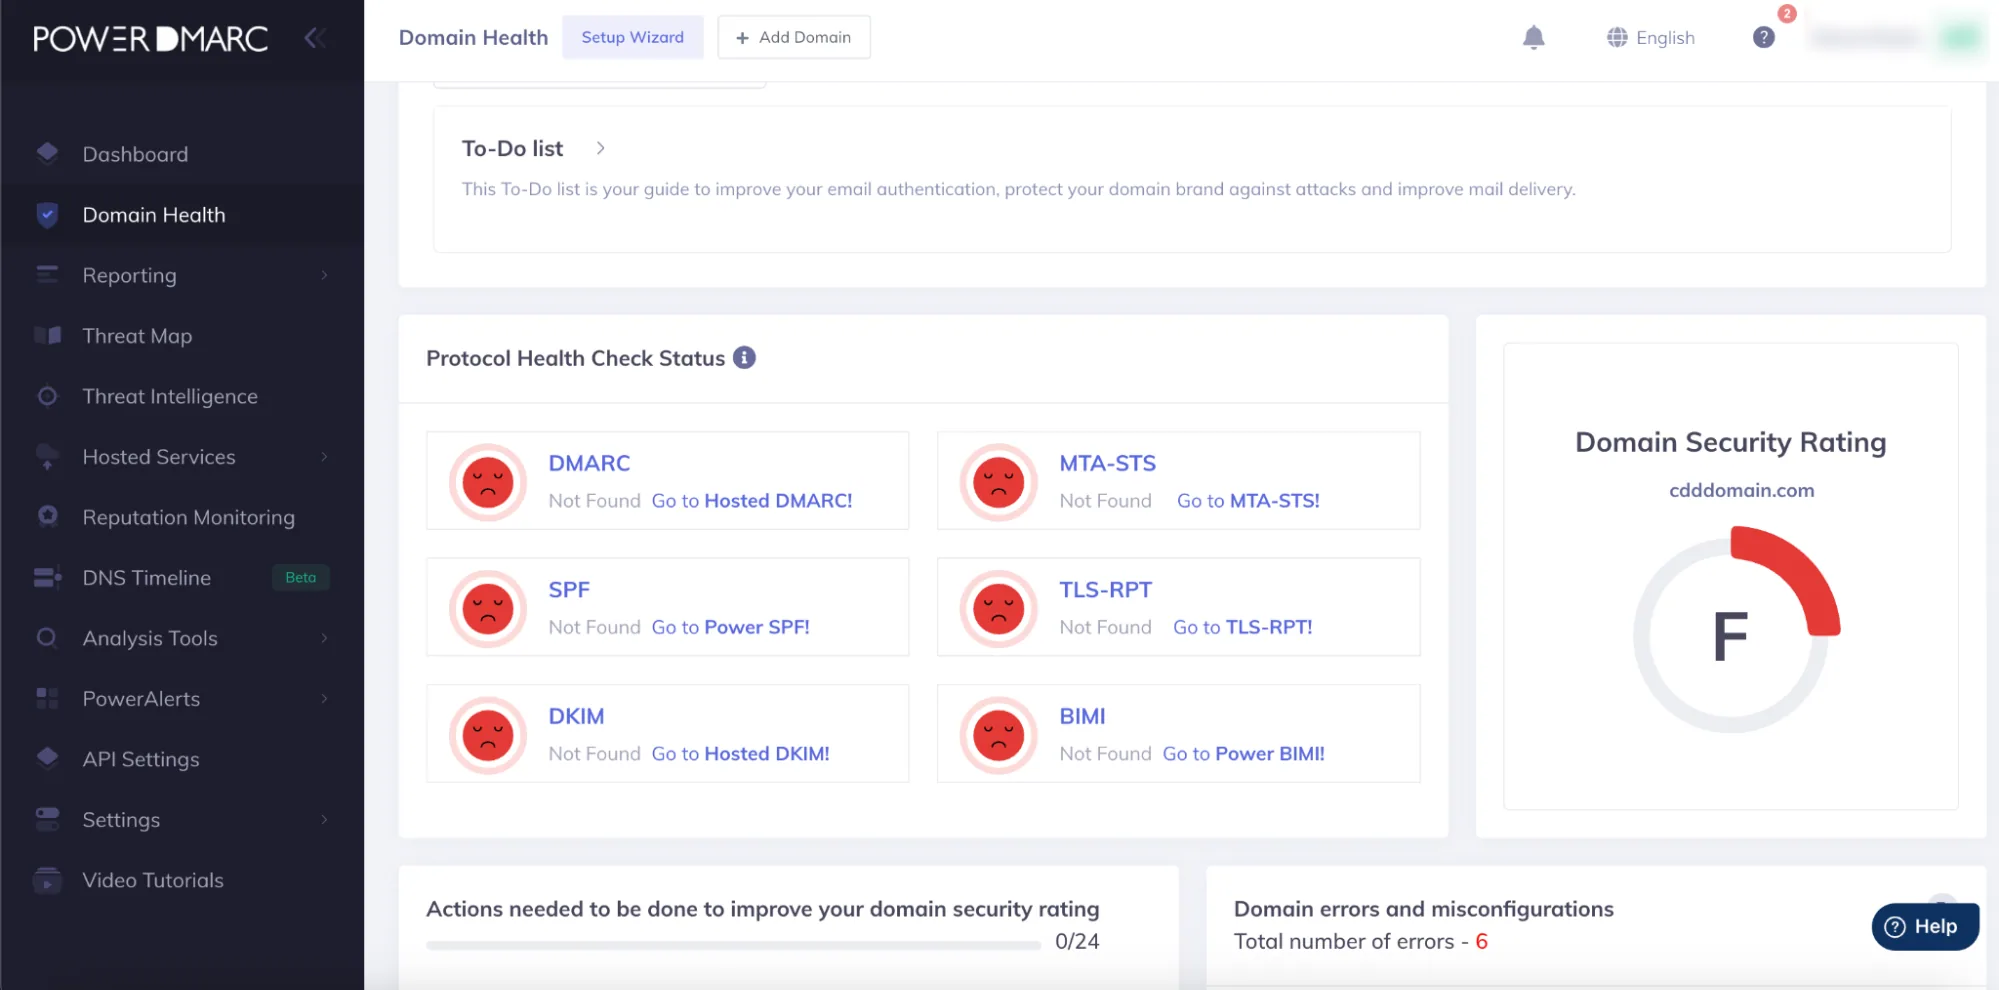
Task: Click the DKIM protocol title
Action: tap(576, 716)
